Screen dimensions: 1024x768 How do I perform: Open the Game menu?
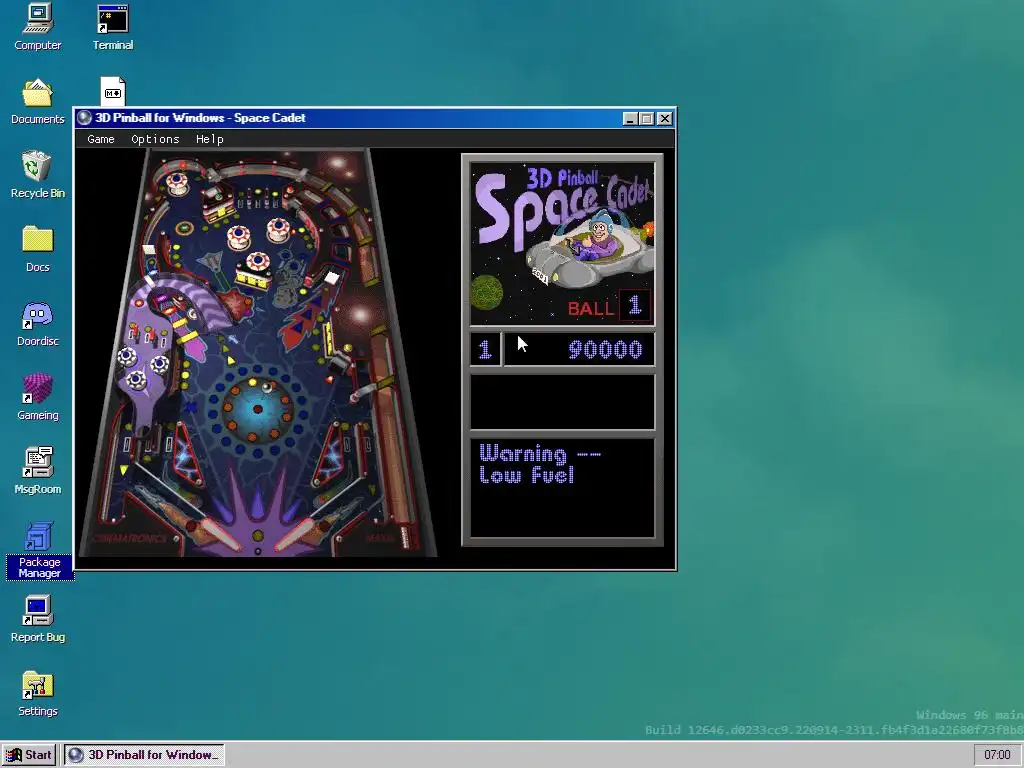(101, 139)
